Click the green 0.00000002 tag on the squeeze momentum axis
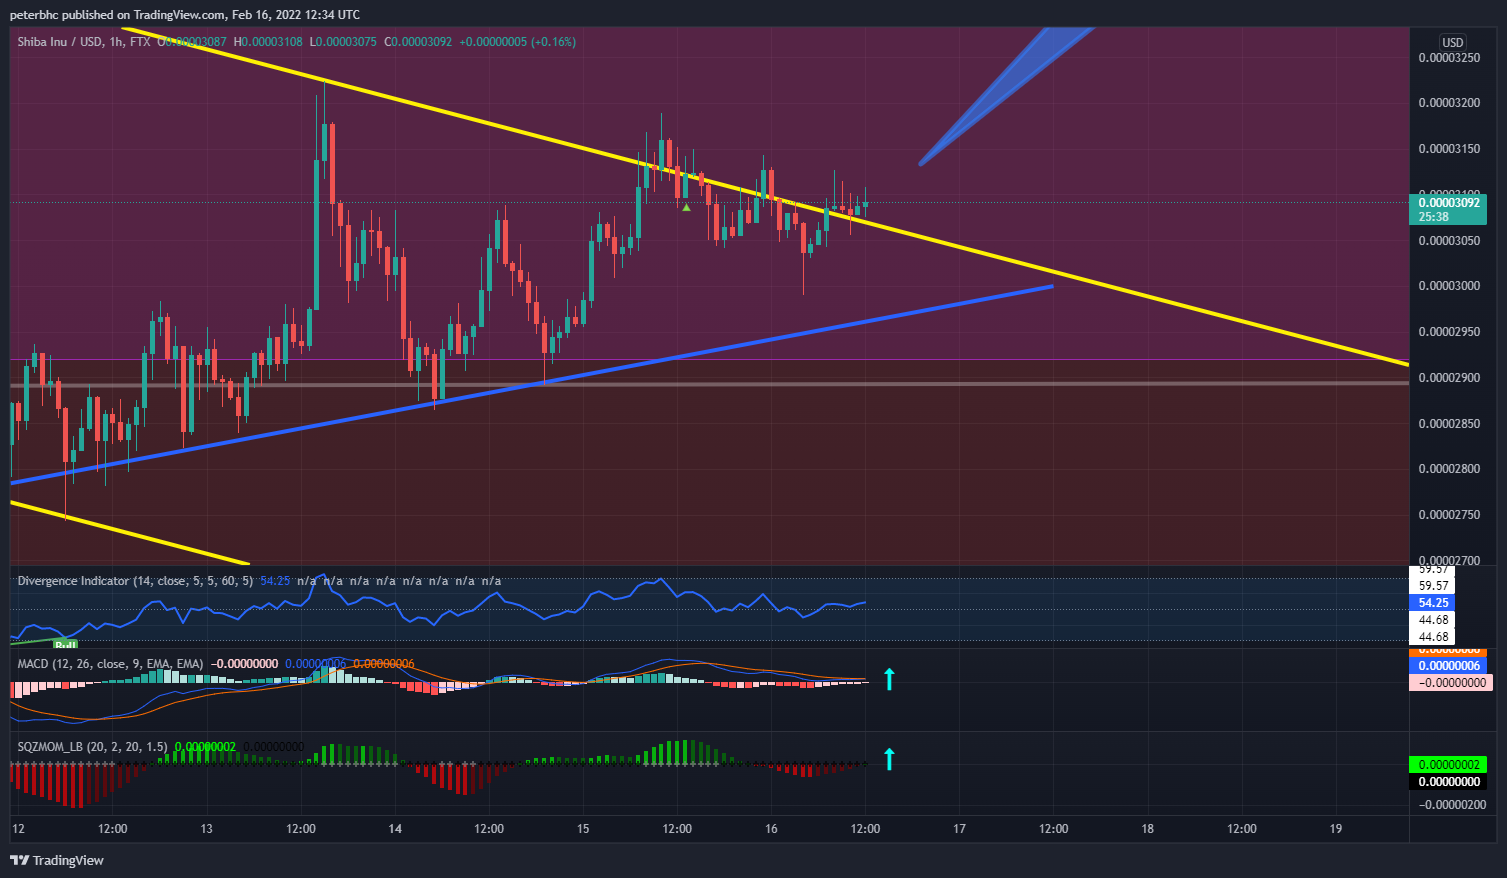 1448,765
